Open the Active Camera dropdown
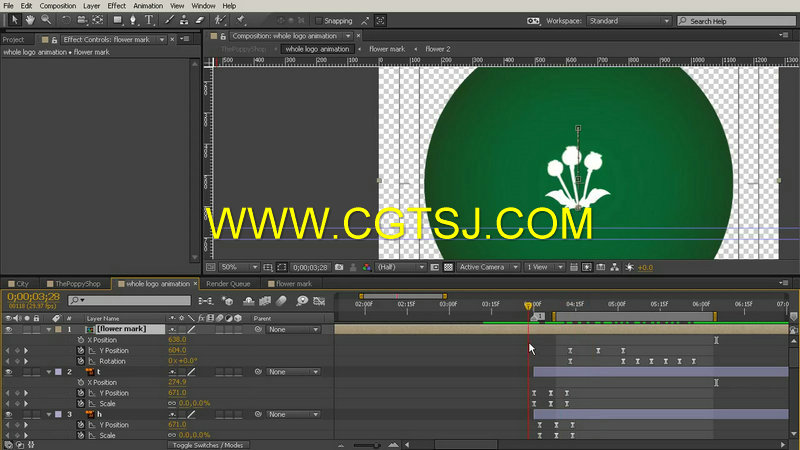 [x=488, y=267]
